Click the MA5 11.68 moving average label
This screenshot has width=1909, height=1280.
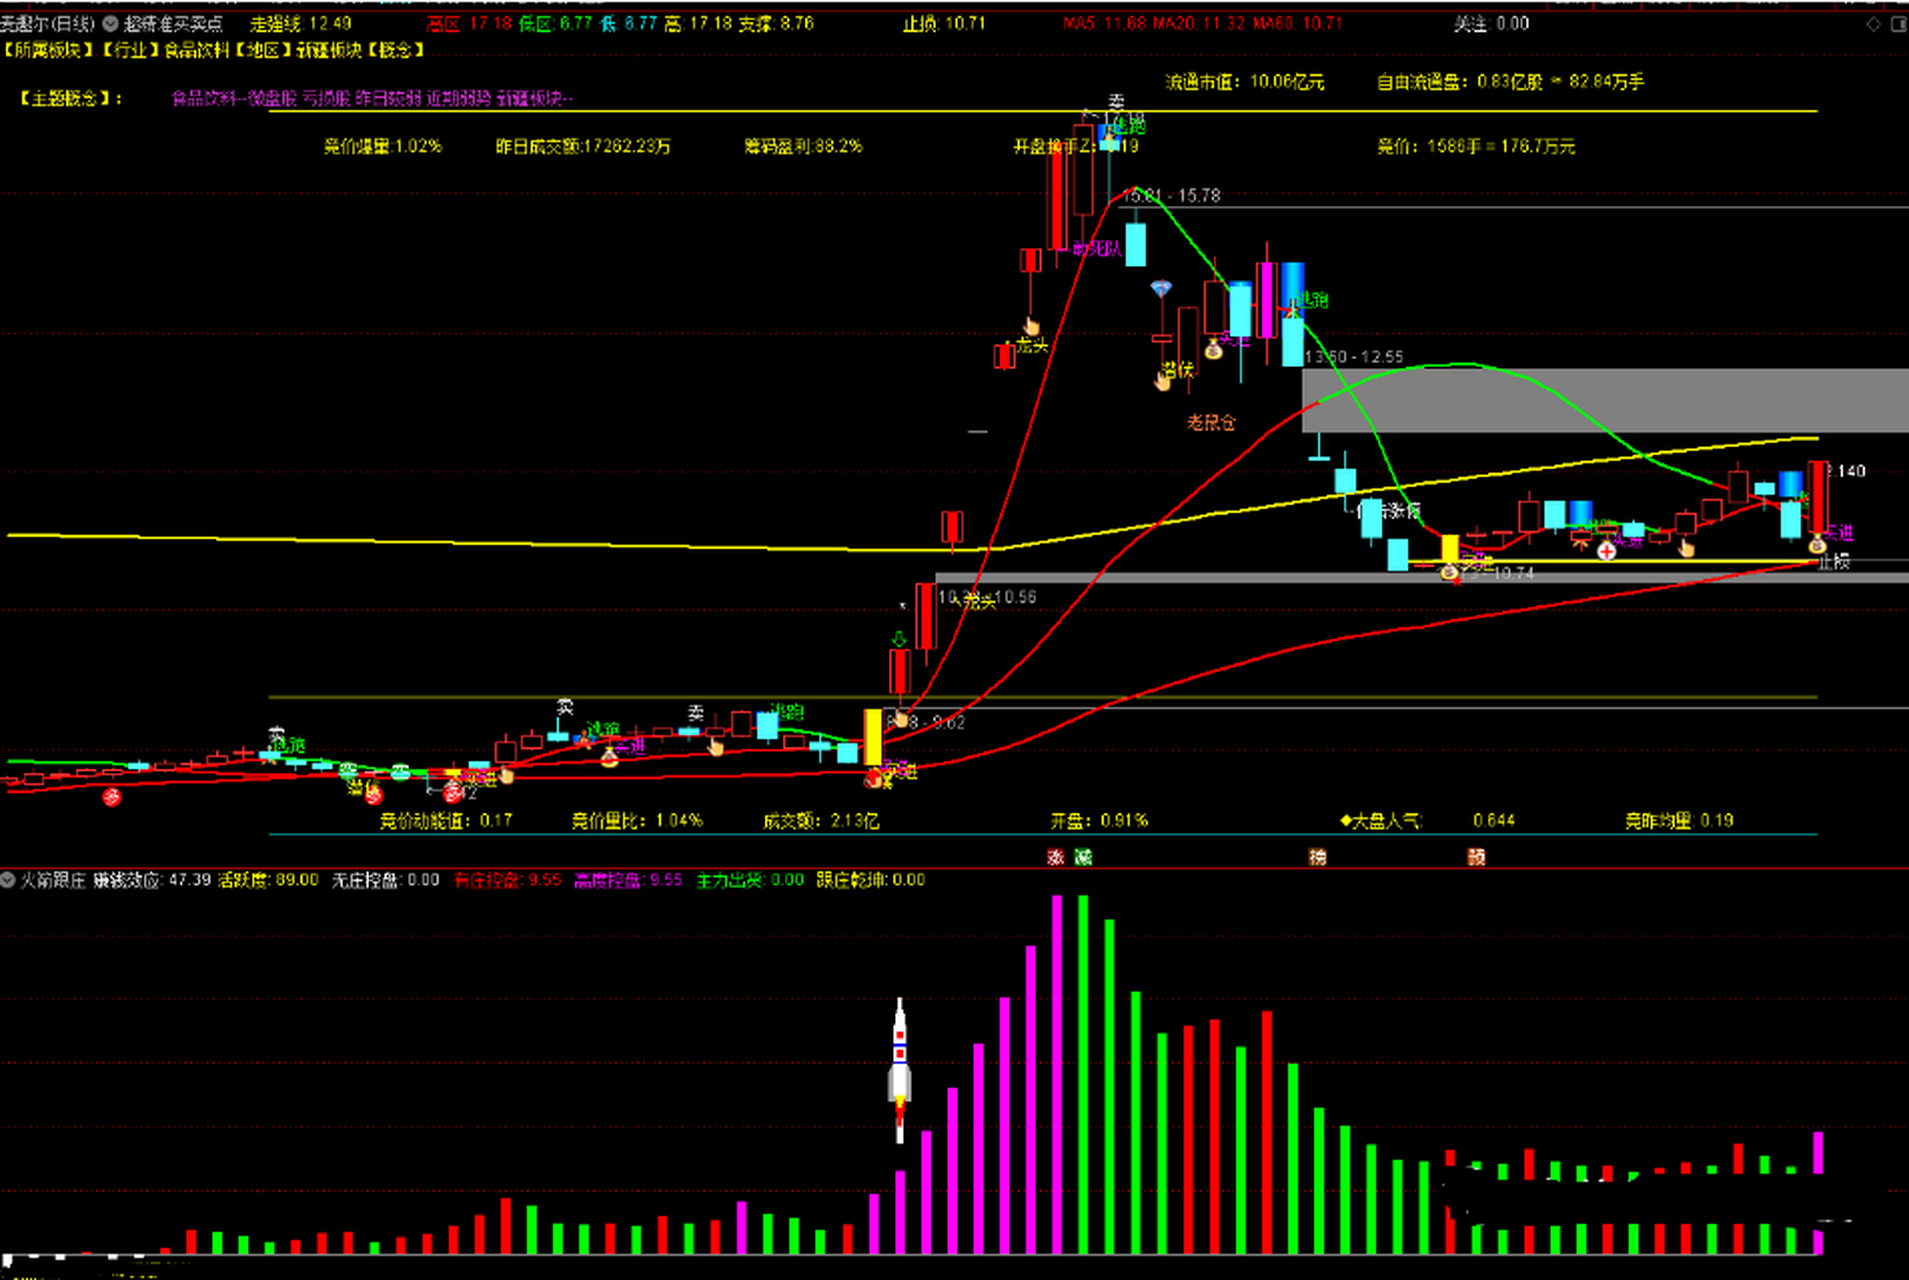coord(1105,23)
